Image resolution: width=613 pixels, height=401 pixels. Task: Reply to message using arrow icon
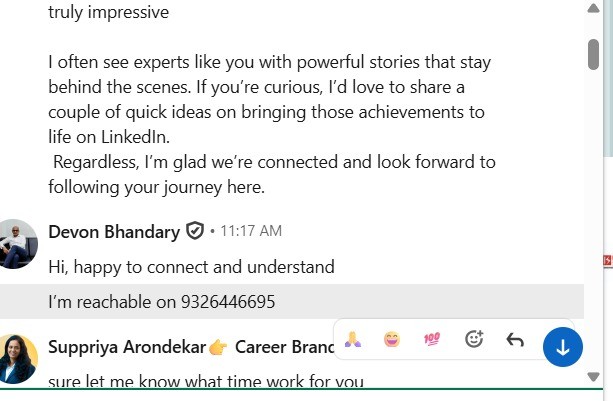click(515, 340)
